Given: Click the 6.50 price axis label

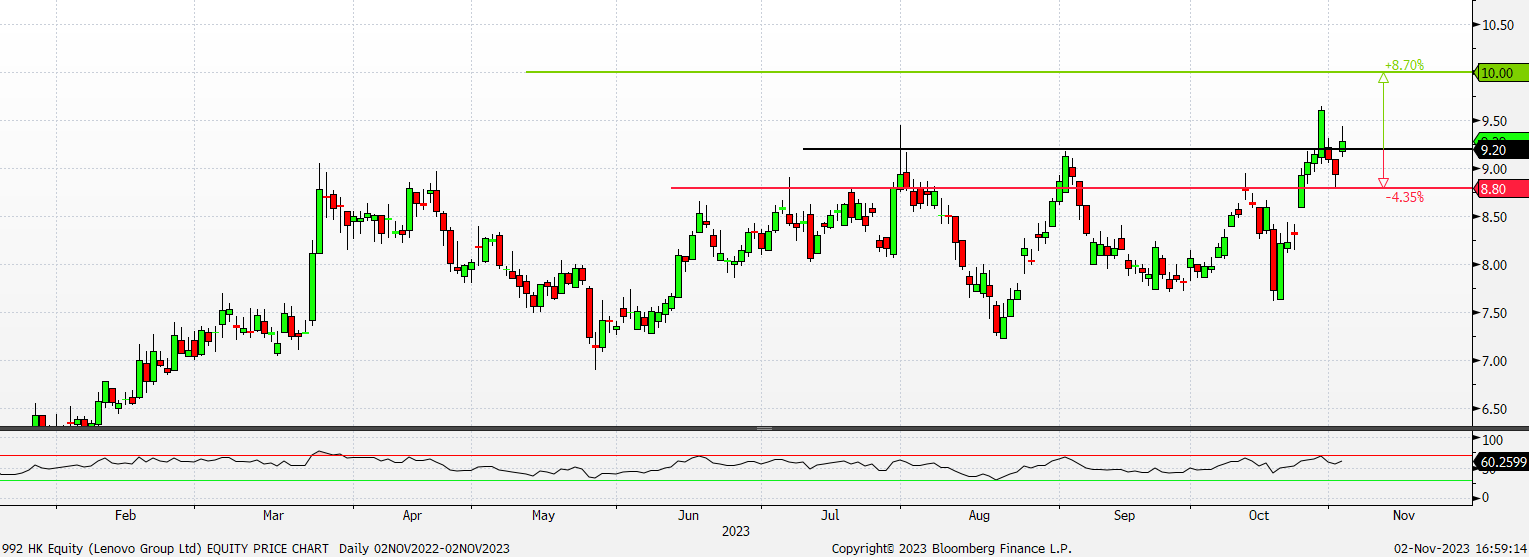Looking at the screenshot, I should pyautogui.click(x=1493, y=409).
